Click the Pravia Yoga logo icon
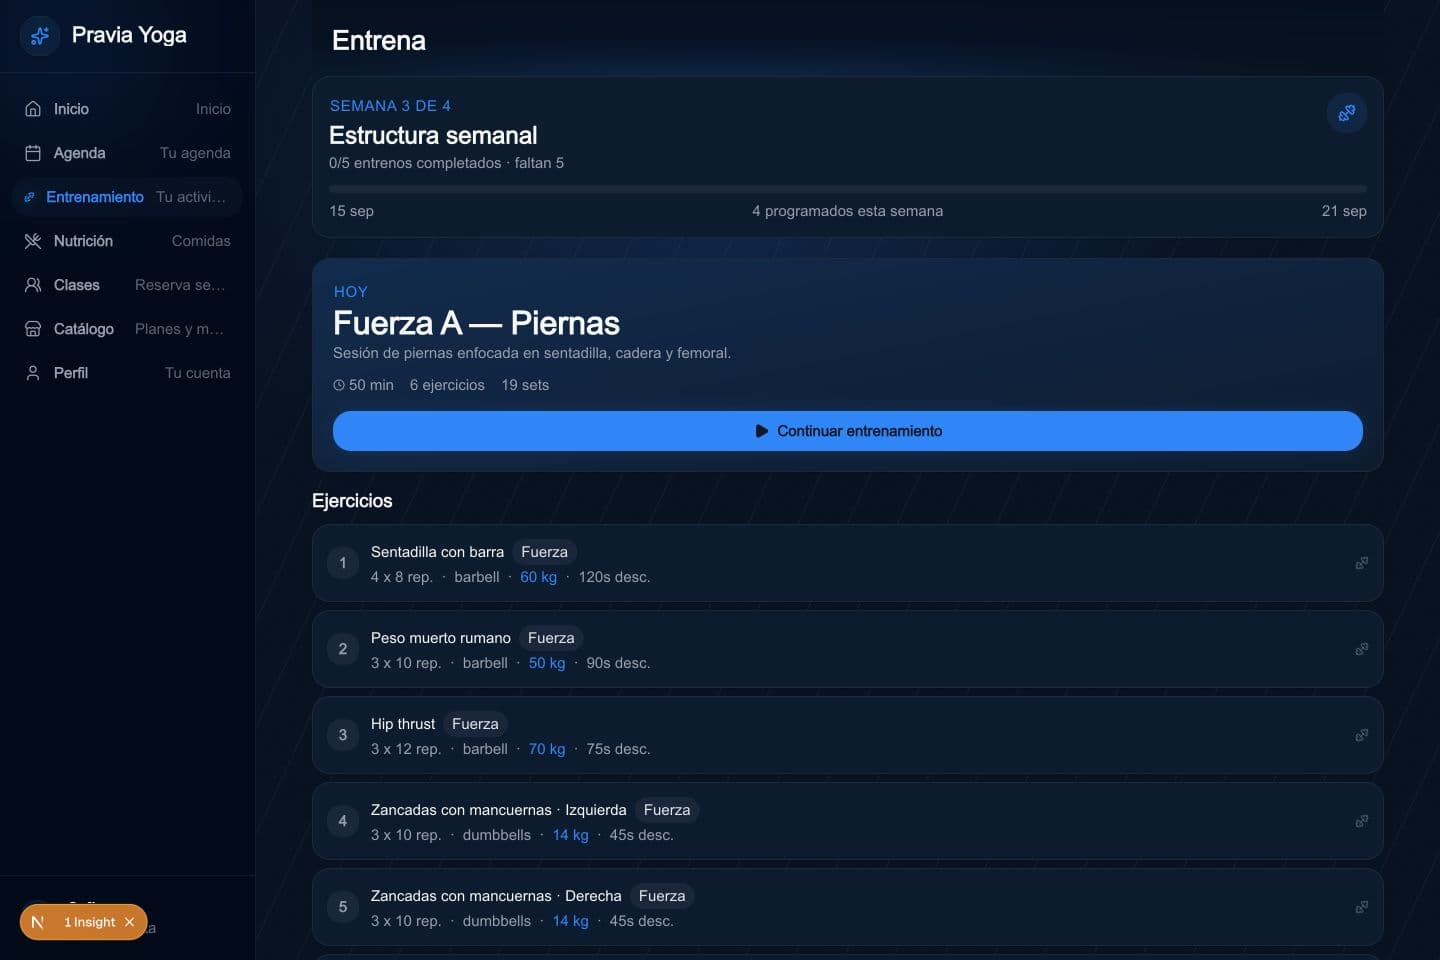The width and height of the screenshot is (1440, 960). pos(40,36)
